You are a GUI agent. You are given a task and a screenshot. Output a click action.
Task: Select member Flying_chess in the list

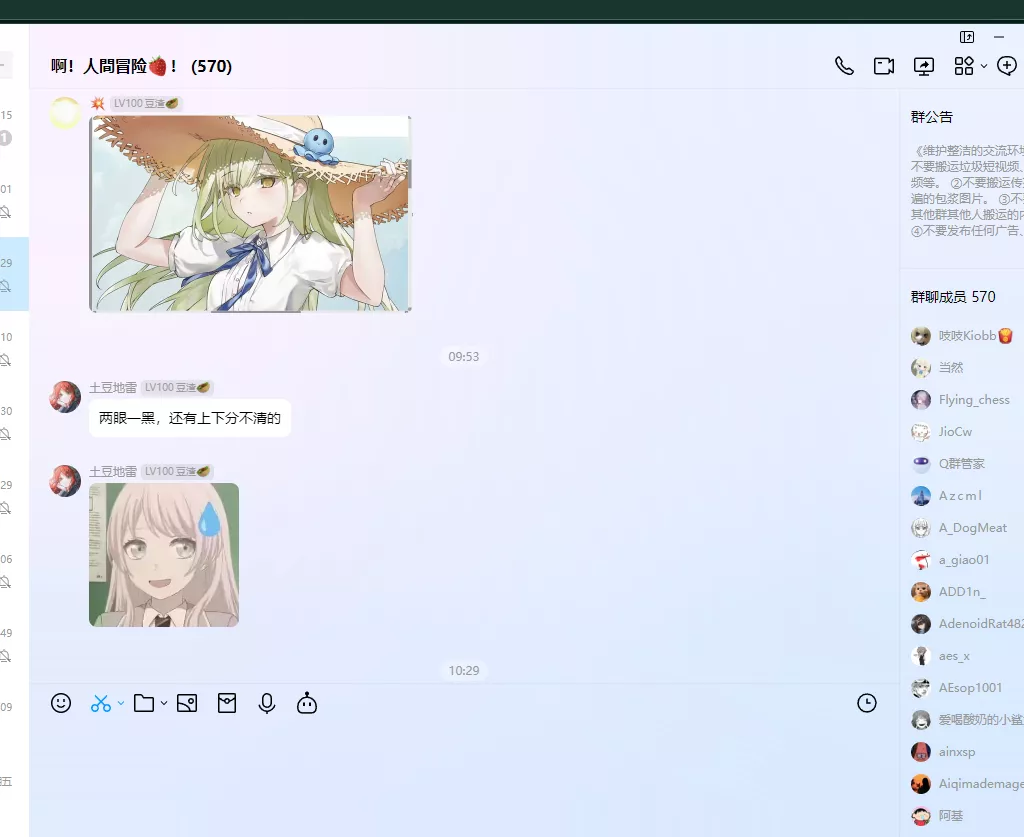click(x=973, y=400)
